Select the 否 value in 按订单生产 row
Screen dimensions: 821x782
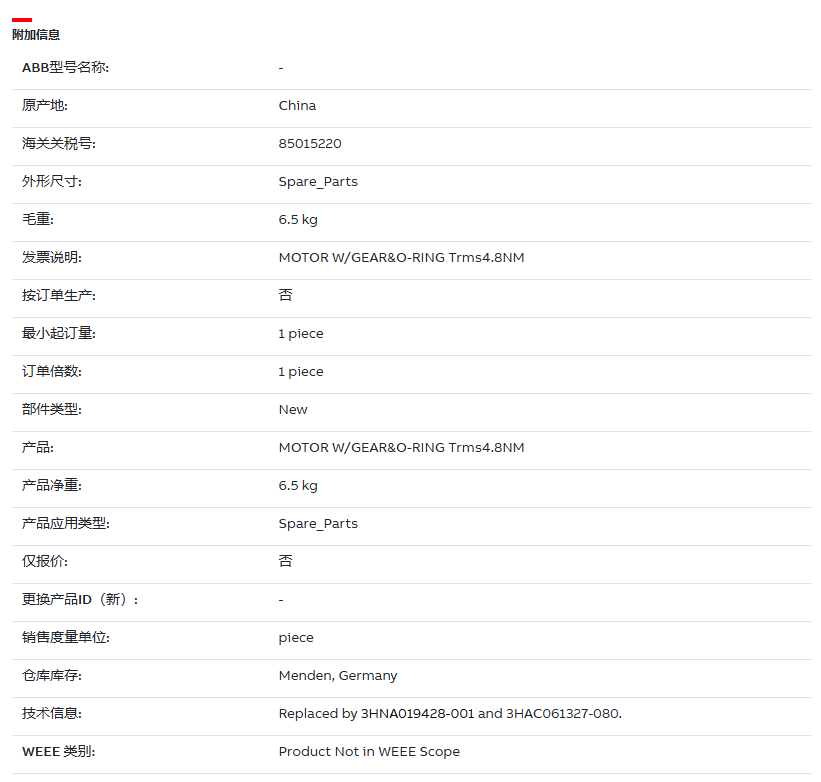pos(285,295)
